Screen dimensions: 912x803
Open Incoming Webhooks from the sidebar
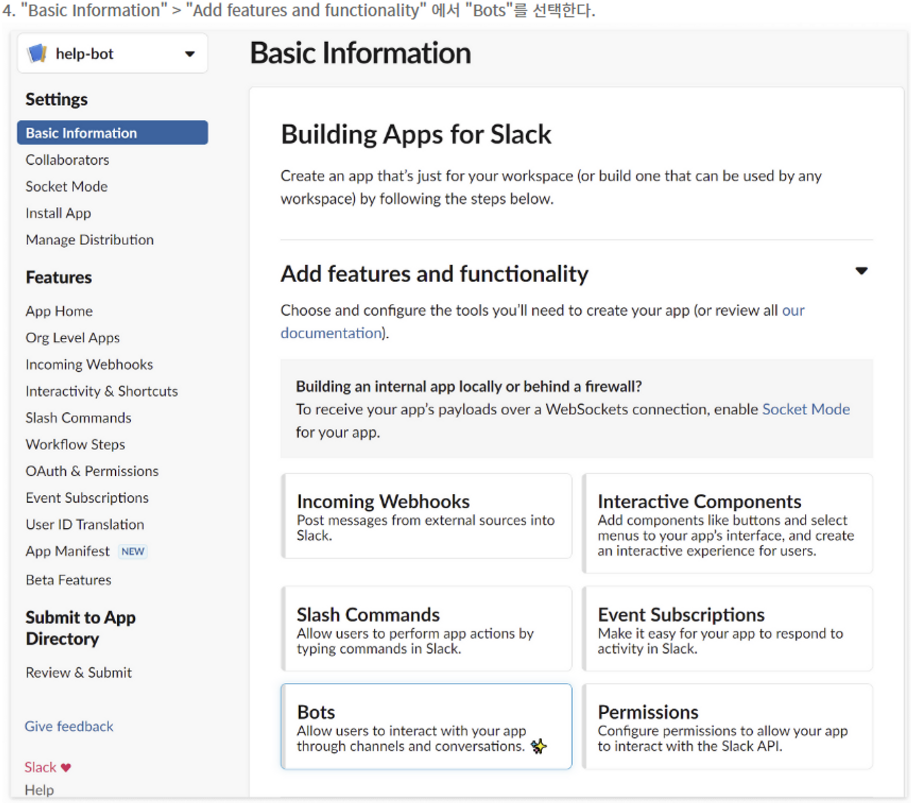coord(89,365)
